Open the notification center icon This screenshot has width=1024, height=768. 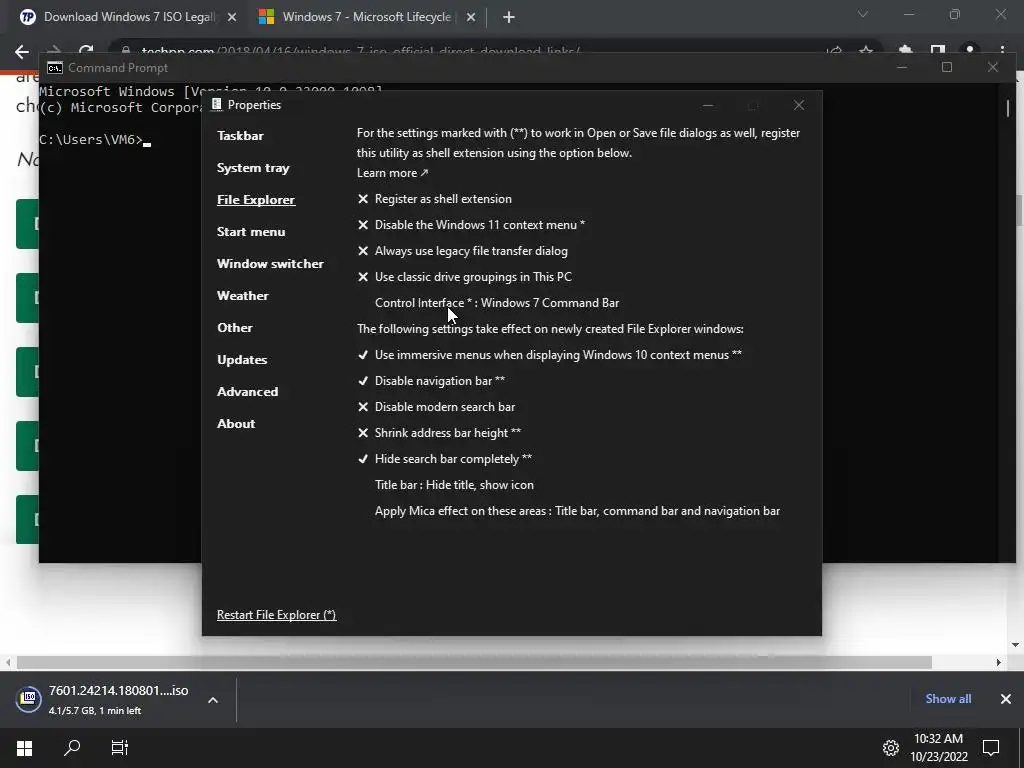[991, 748]
